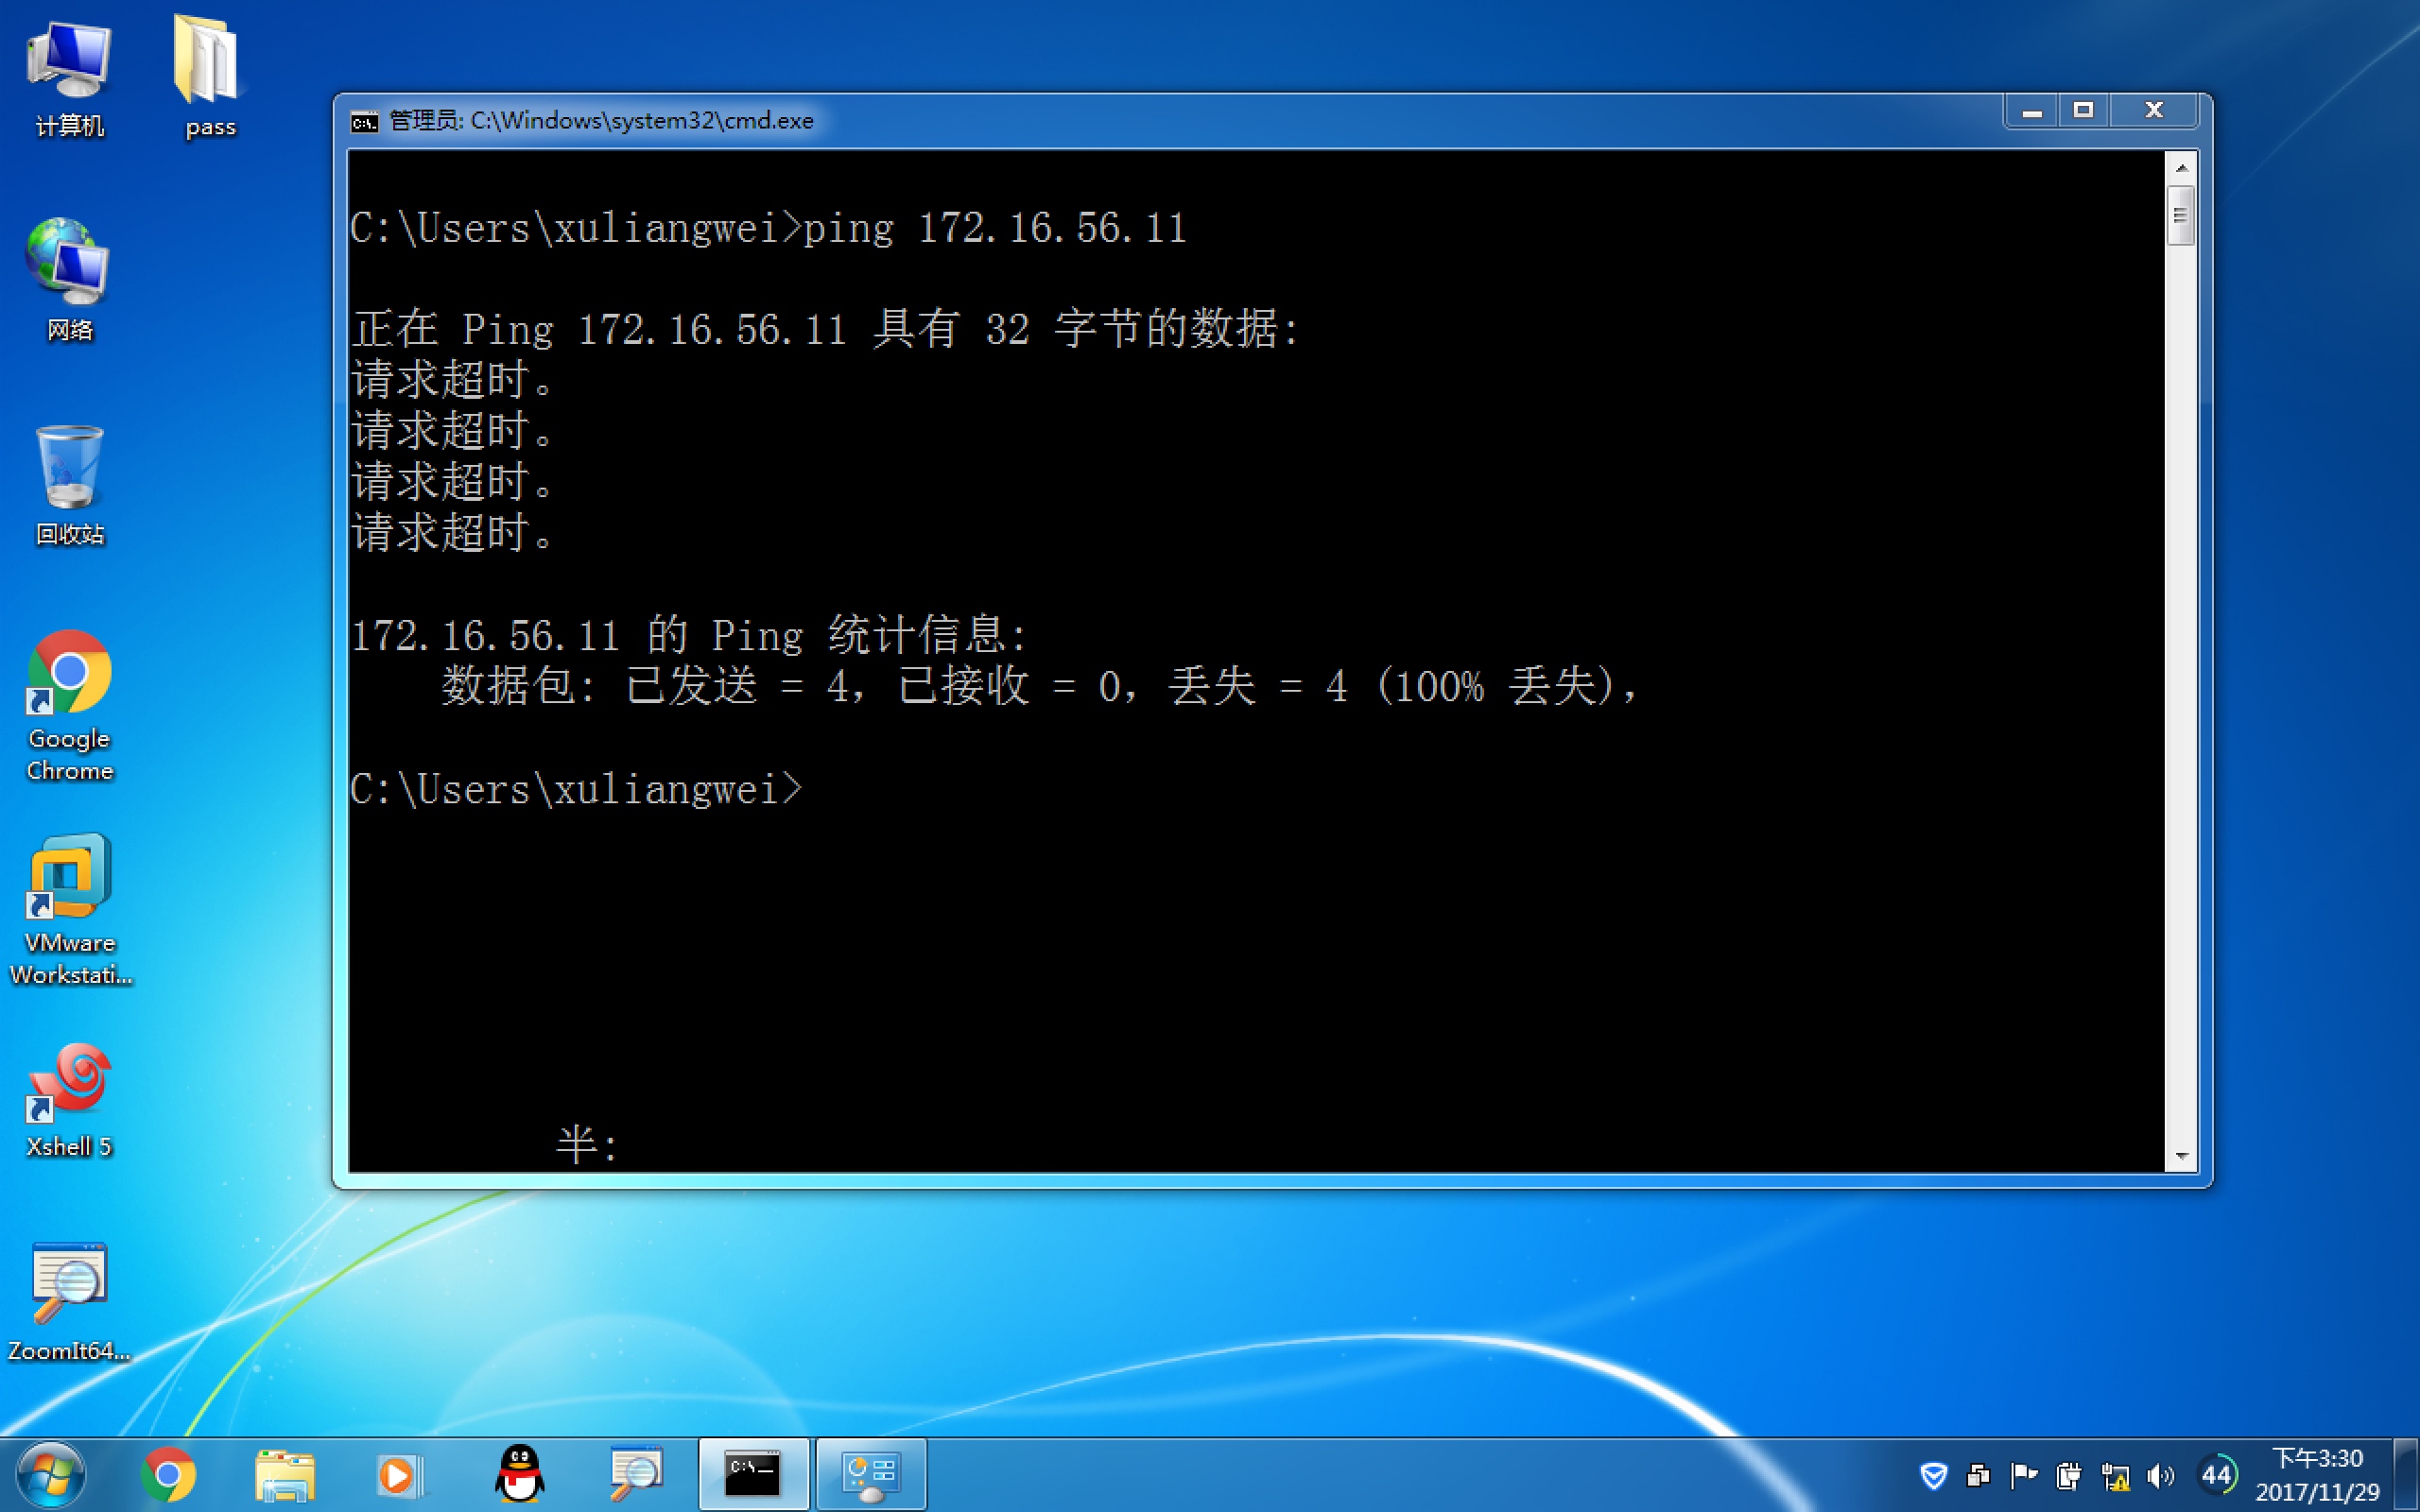The width and height of the screenshot is (2420, 1512).
Task: Open the QQ penguin taskbar icon
Action: point(520,1474)
